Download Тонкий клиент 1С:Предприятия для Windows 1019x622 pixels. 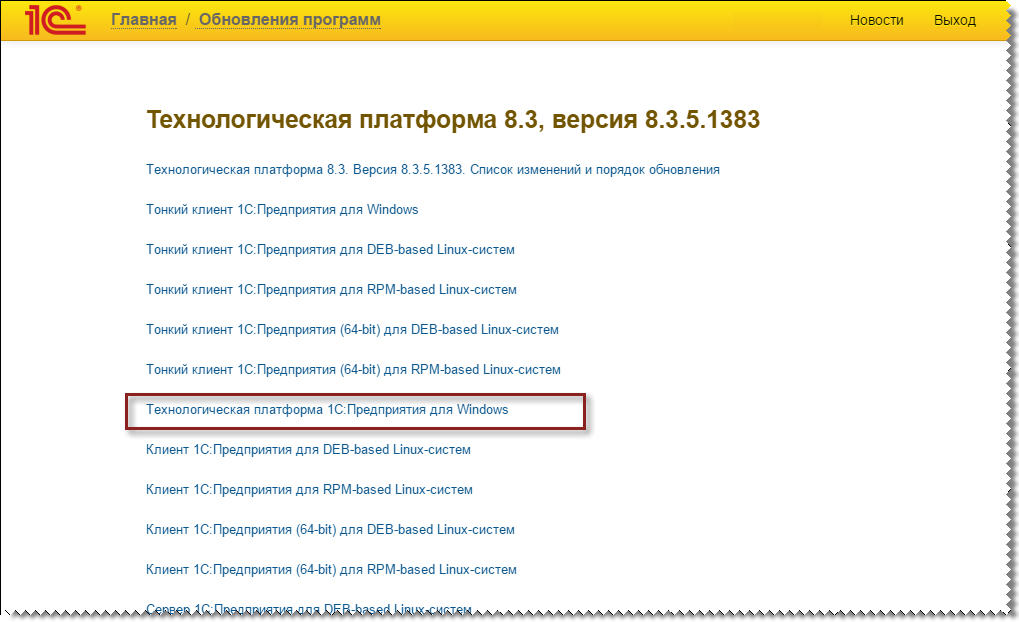[283, 209]
